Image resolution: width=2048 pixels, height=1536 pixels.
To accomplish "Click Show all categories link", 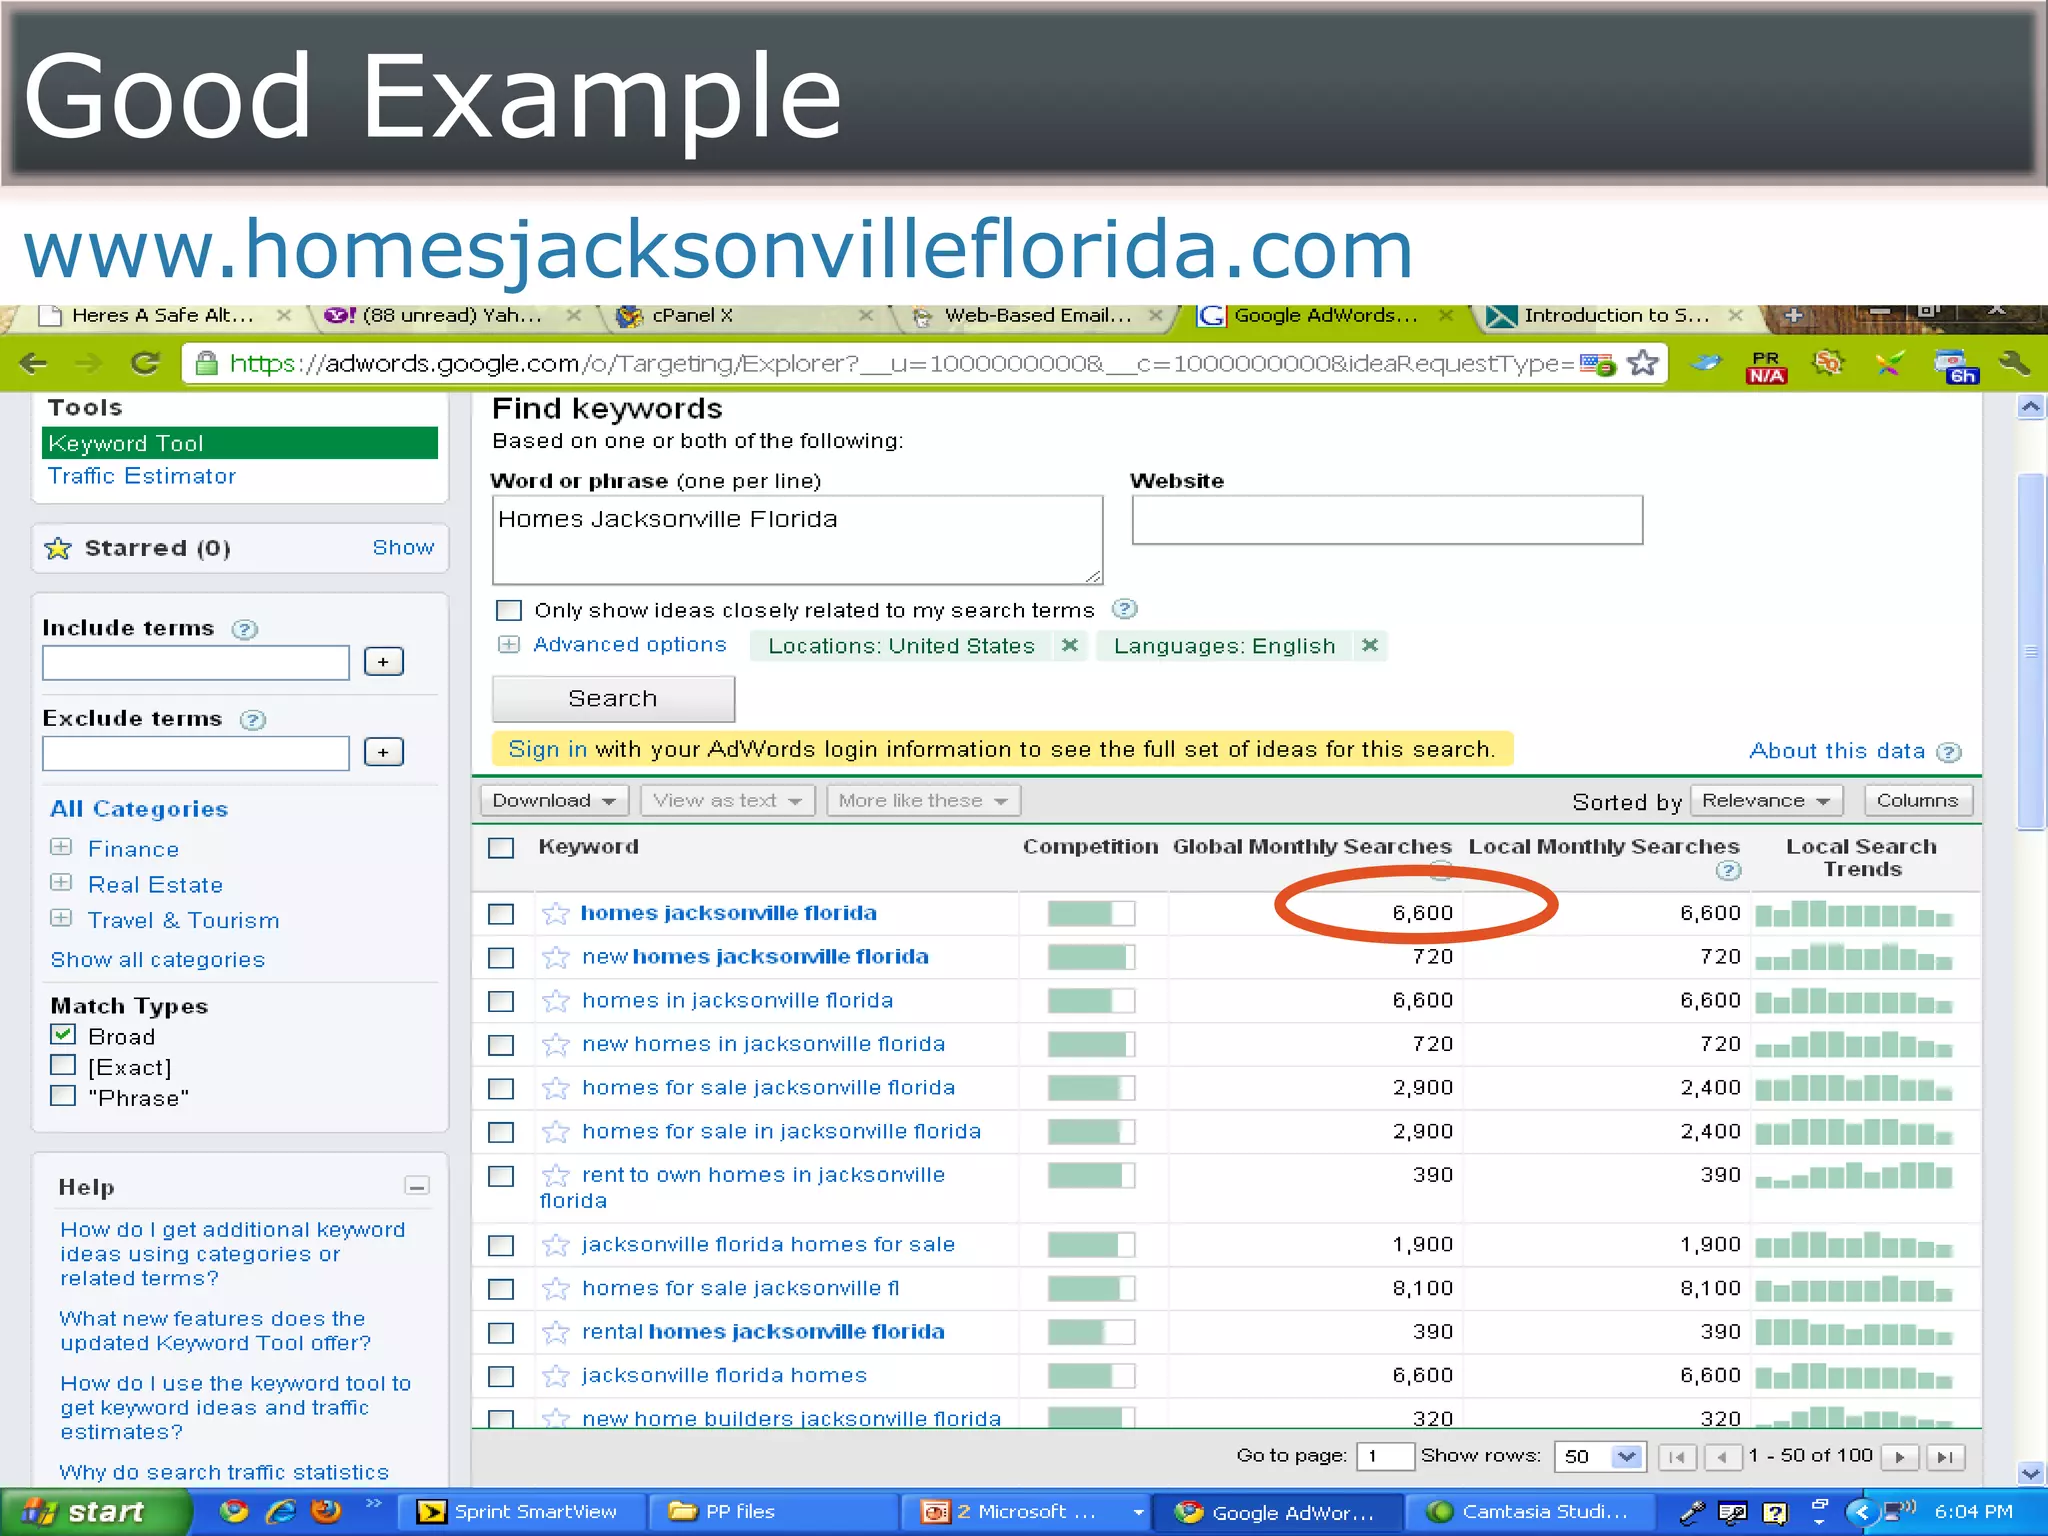I will 158,960.
